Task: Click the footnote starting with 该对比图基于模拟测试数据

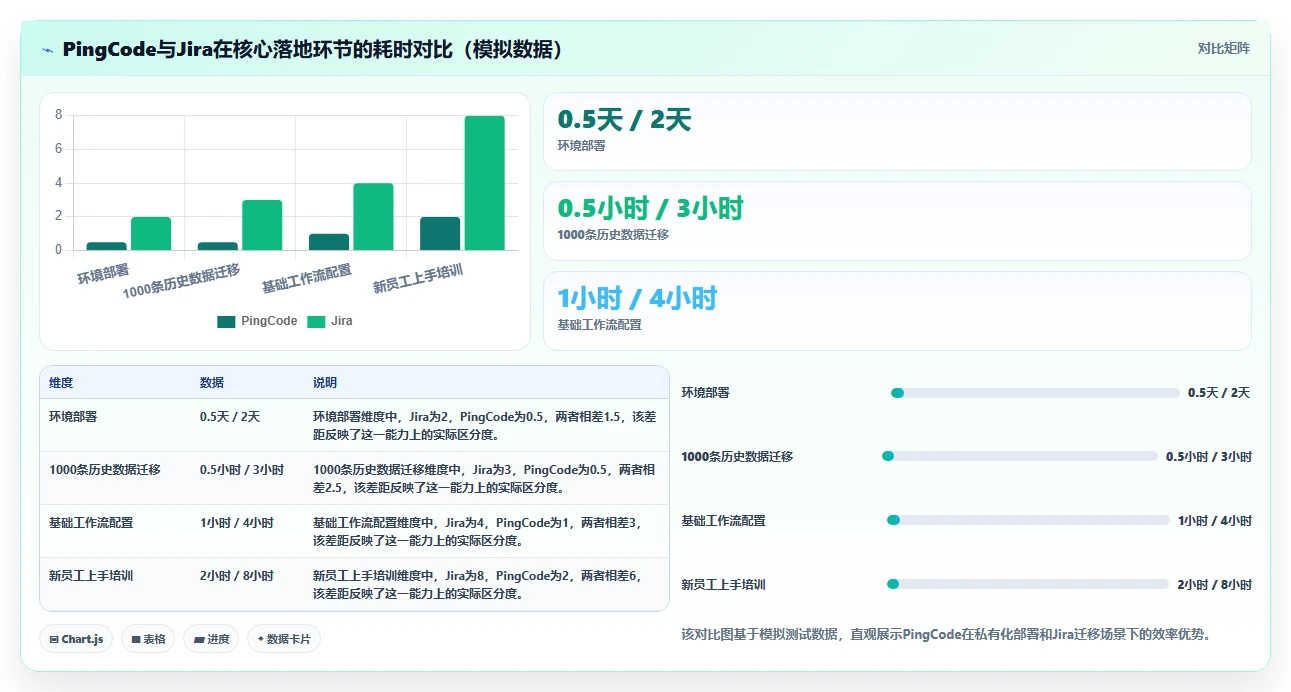Action: [946, 634]
